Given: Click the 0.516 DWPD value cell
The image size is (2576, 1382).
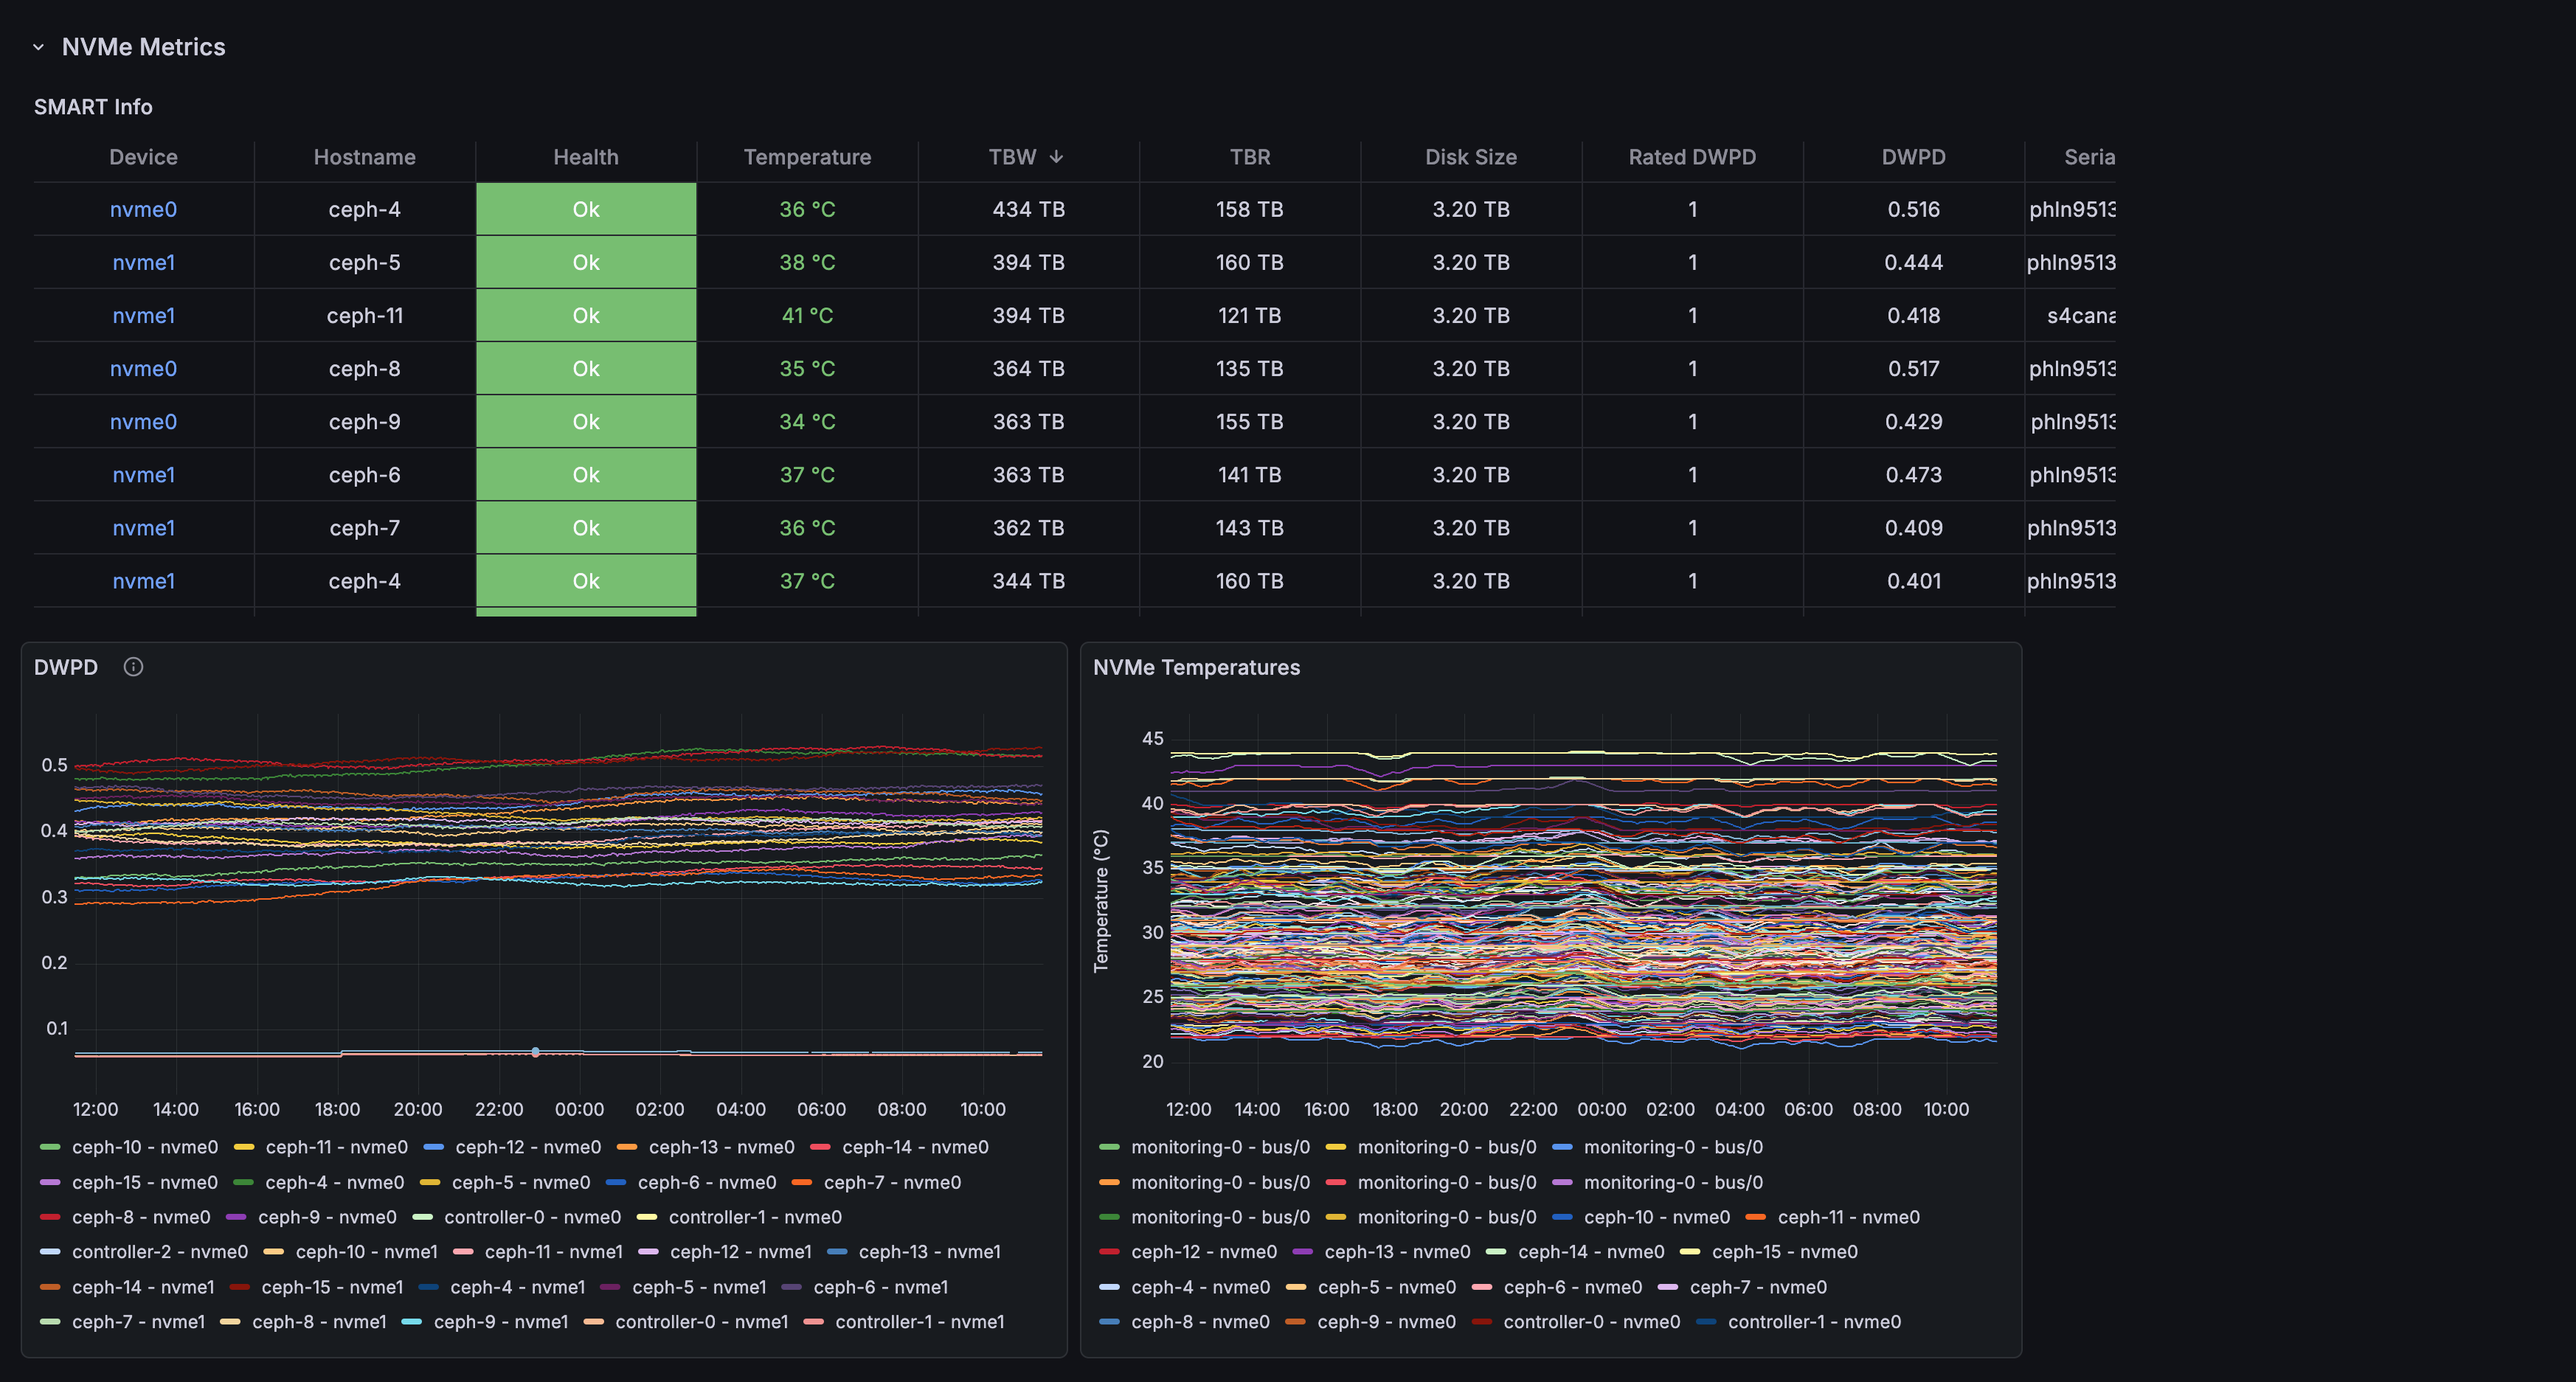Looking at the screenshot, I should [1913, 209].
